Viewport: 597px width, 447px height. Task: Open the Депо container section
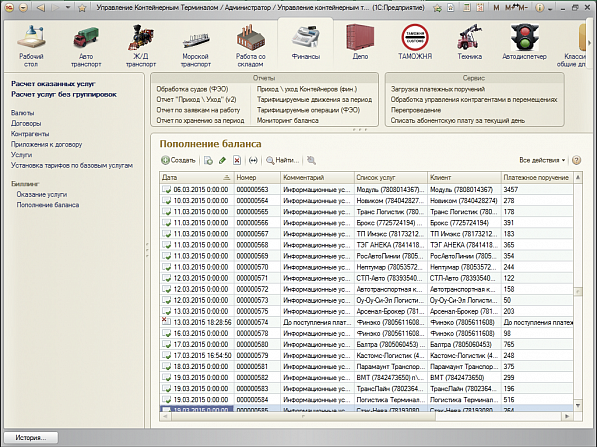pos(360,42)
